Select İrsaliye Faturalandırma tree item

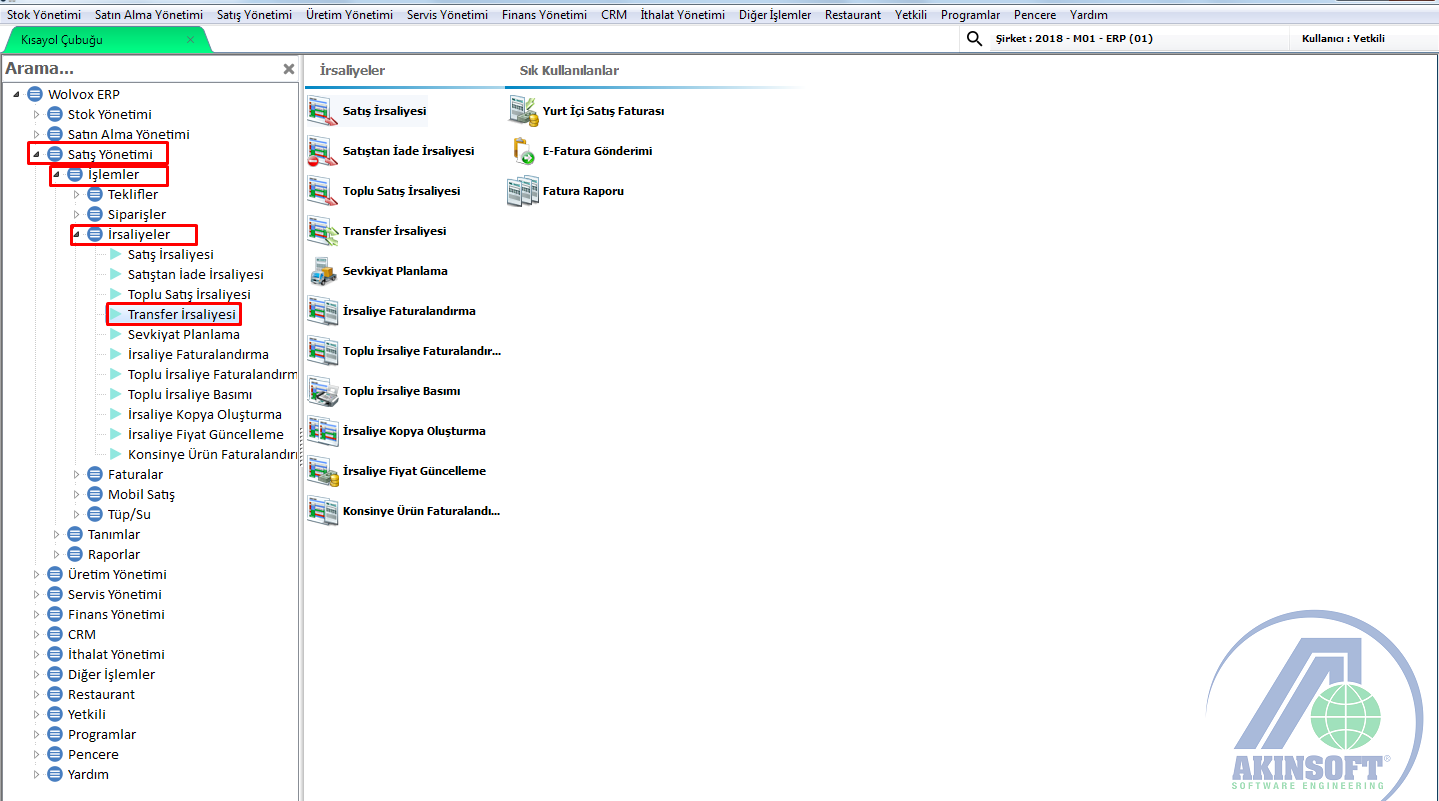198,354
